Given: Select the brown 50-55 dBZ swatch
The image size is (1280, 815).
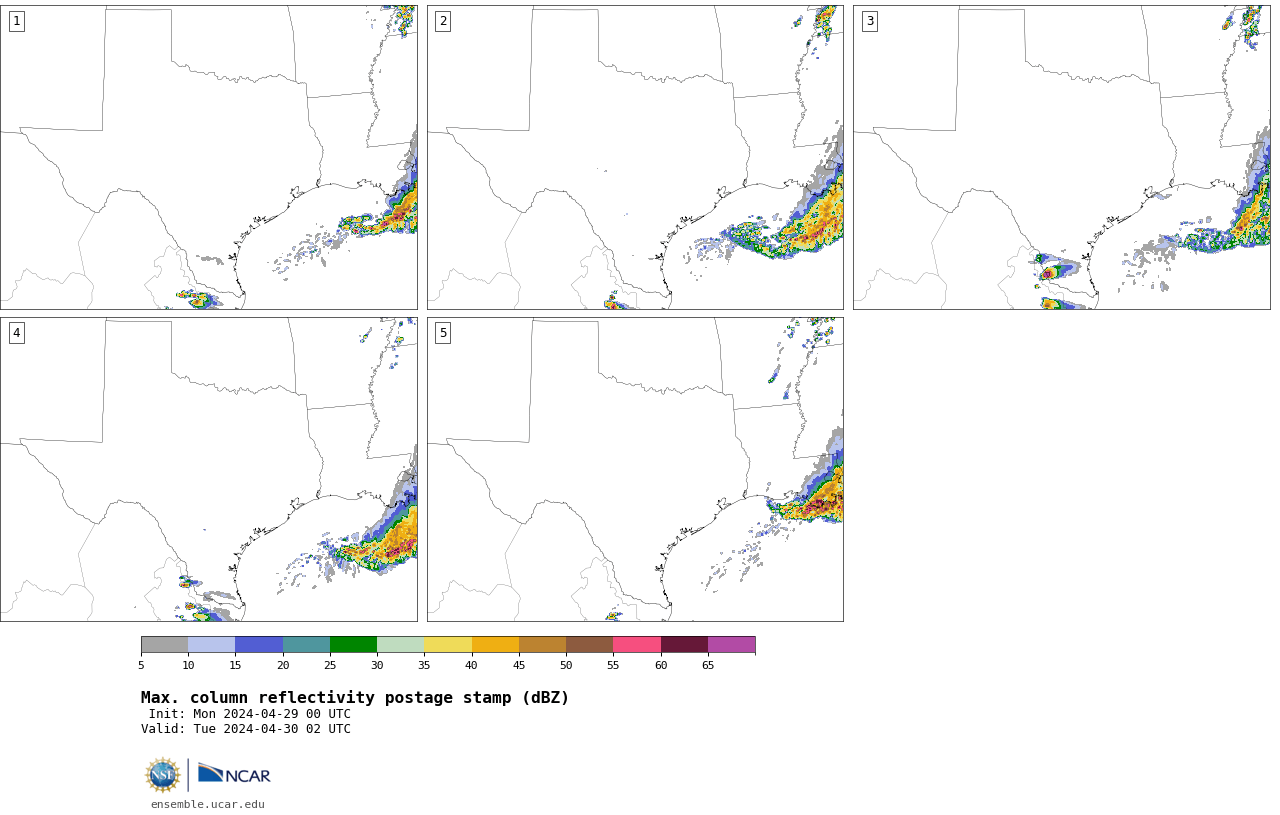Looking at the screenshot, I should pos(590,644).
